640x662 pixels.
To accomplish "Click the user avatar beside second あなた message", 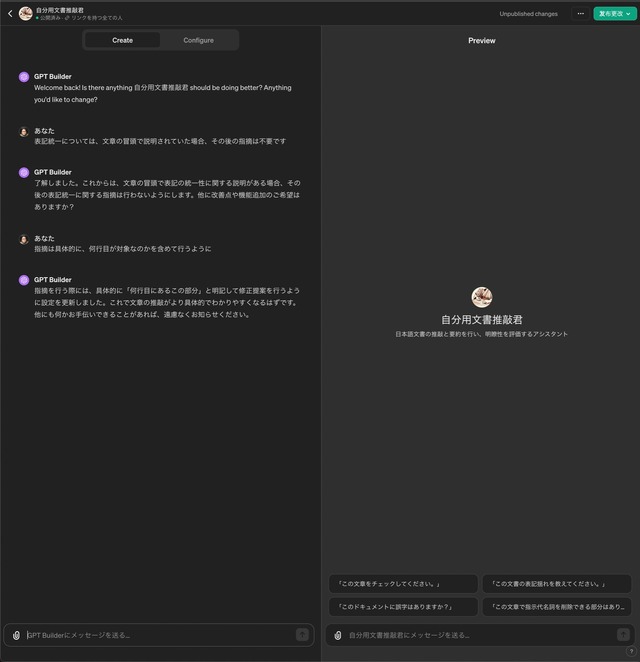I will click(x=24, y=239).
